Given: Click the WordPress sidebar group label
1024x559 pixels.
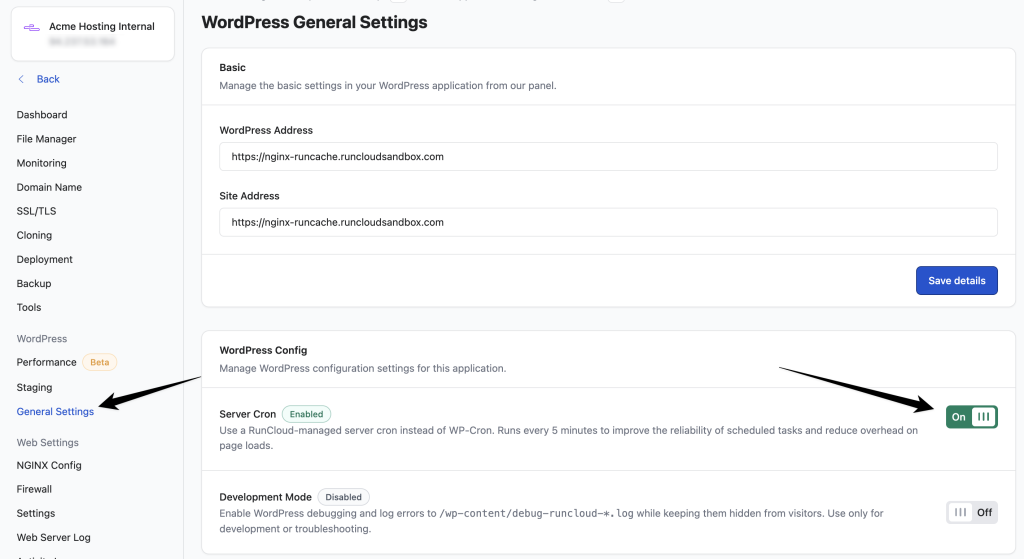Looking at the screenshot, I should (x=42, y=339).
